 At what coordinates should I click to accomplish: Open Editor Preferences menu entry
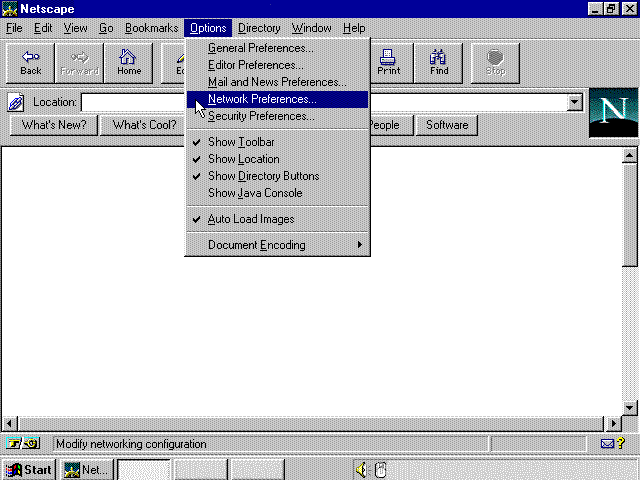pos(278,65)
